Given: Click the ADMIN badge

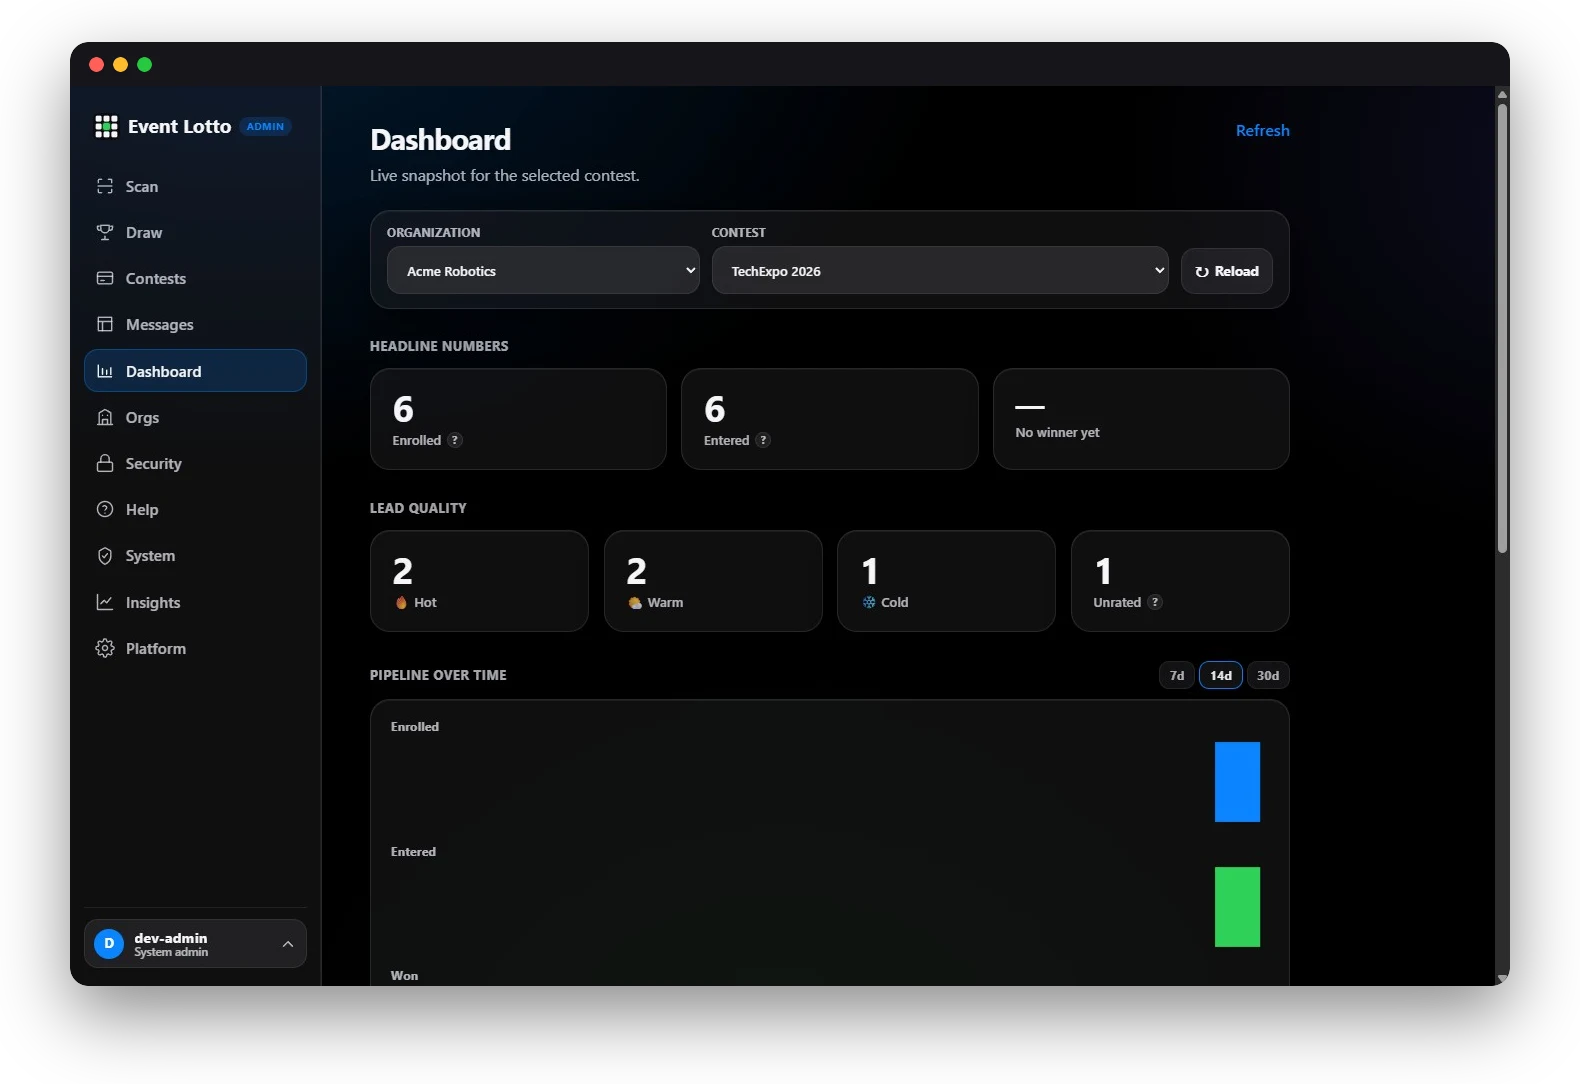Looking at the screenshot, I should [265, 126].
